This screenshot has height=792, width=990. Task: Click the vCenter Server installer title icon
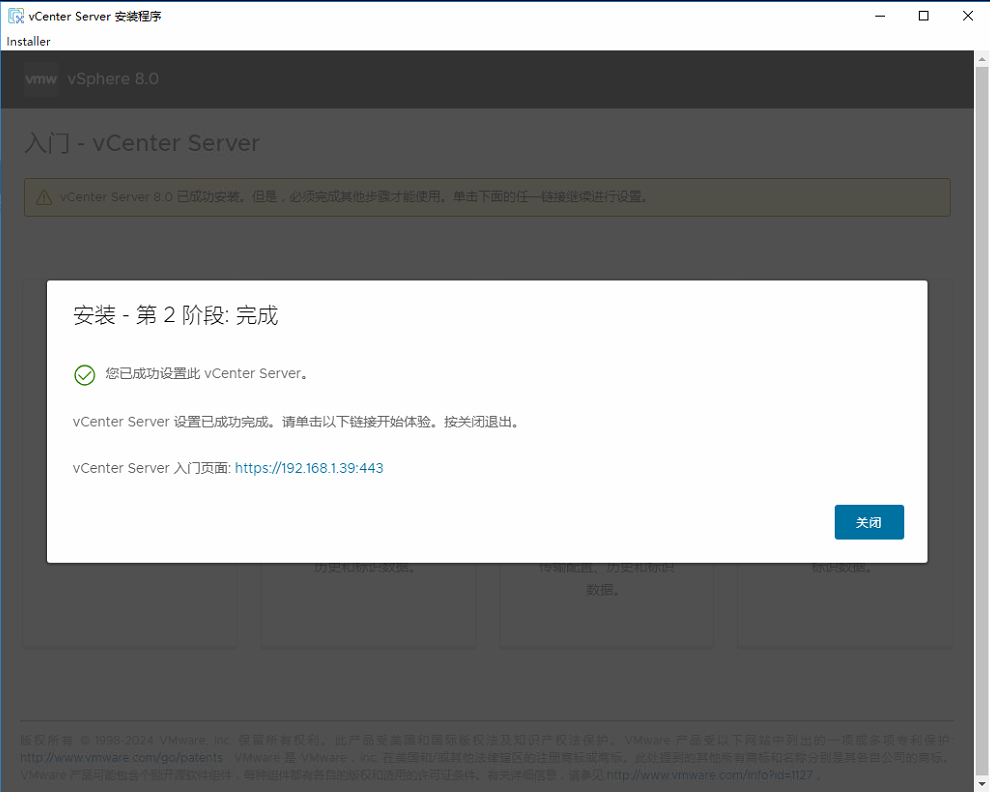point(16,16)
